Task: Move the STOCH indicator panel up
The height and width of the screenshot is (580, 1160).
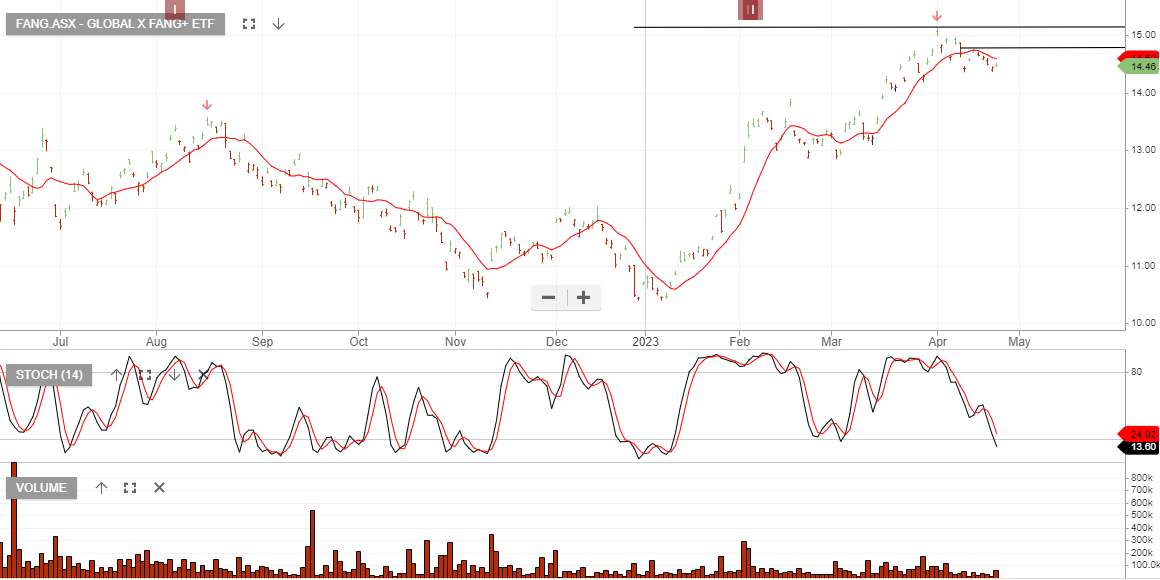Action: click(x=116, y=374)
